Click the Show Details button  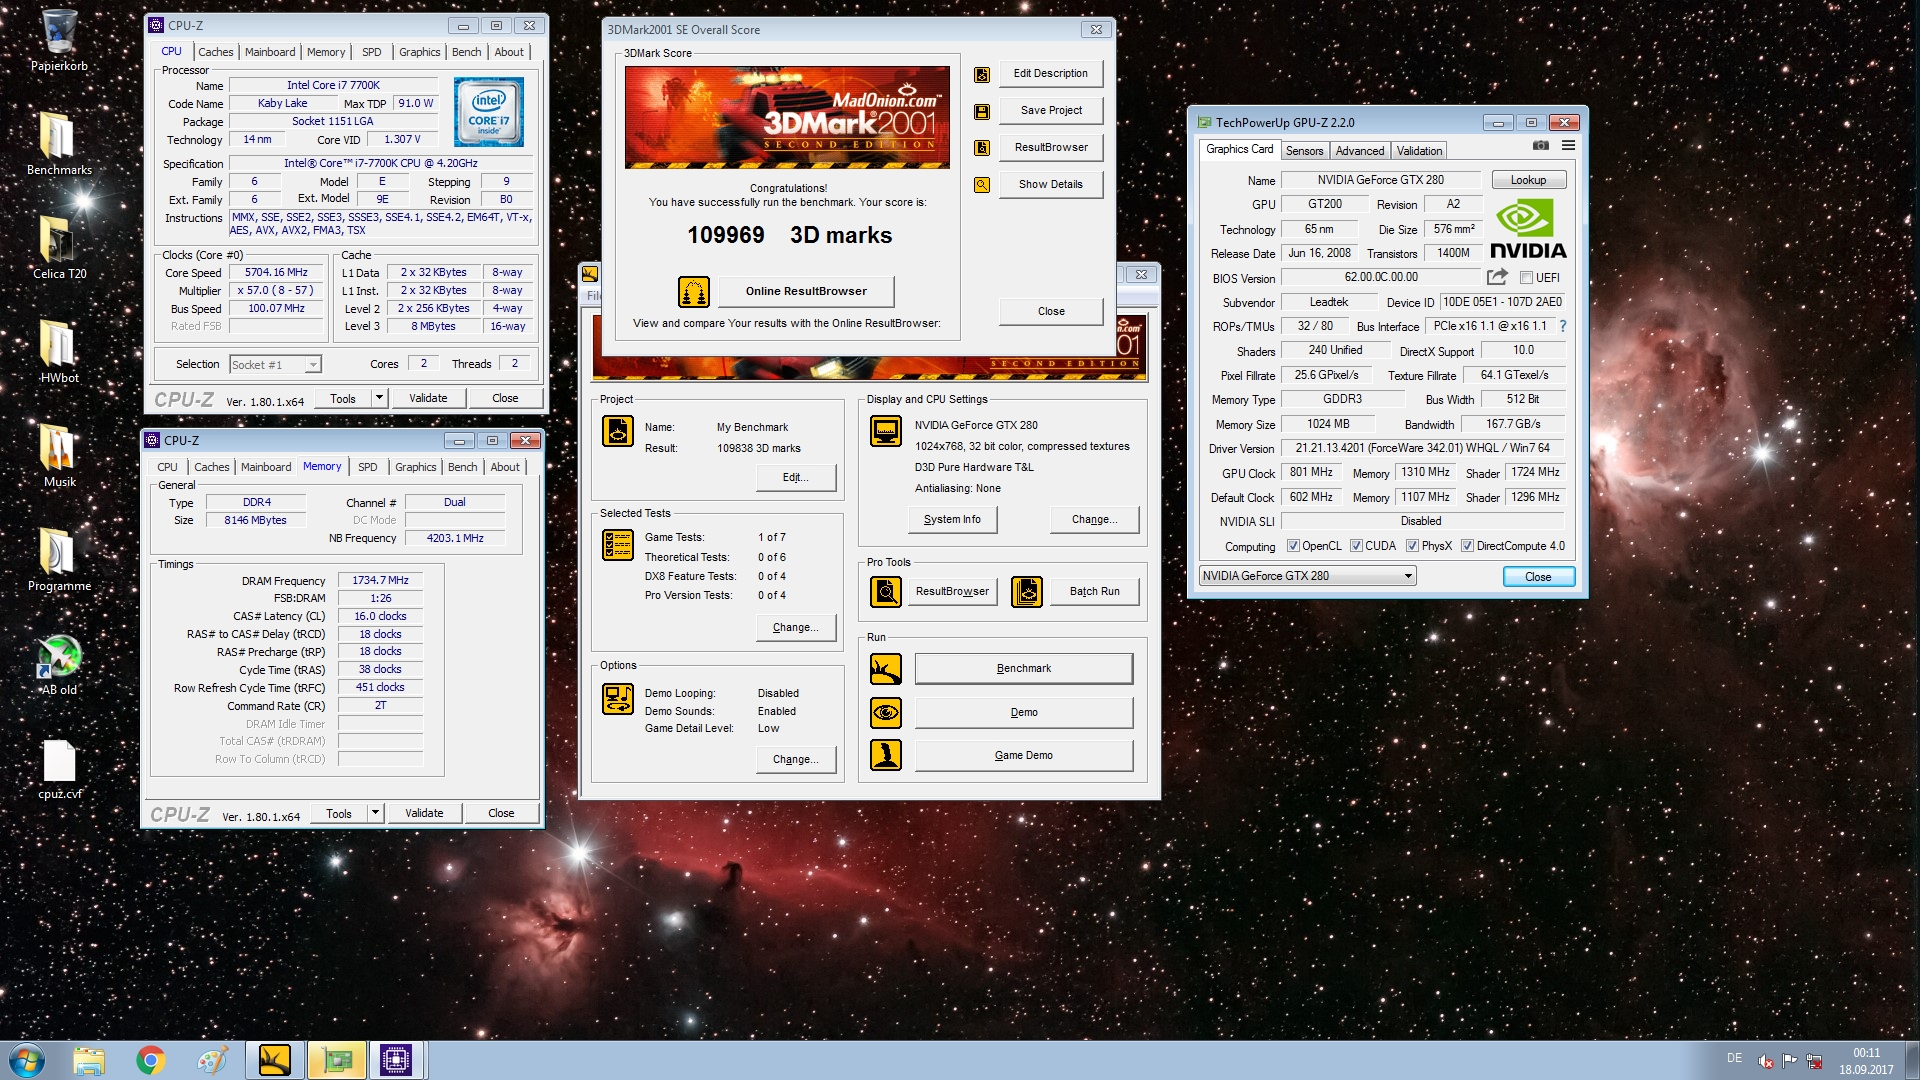(1050, 184)
